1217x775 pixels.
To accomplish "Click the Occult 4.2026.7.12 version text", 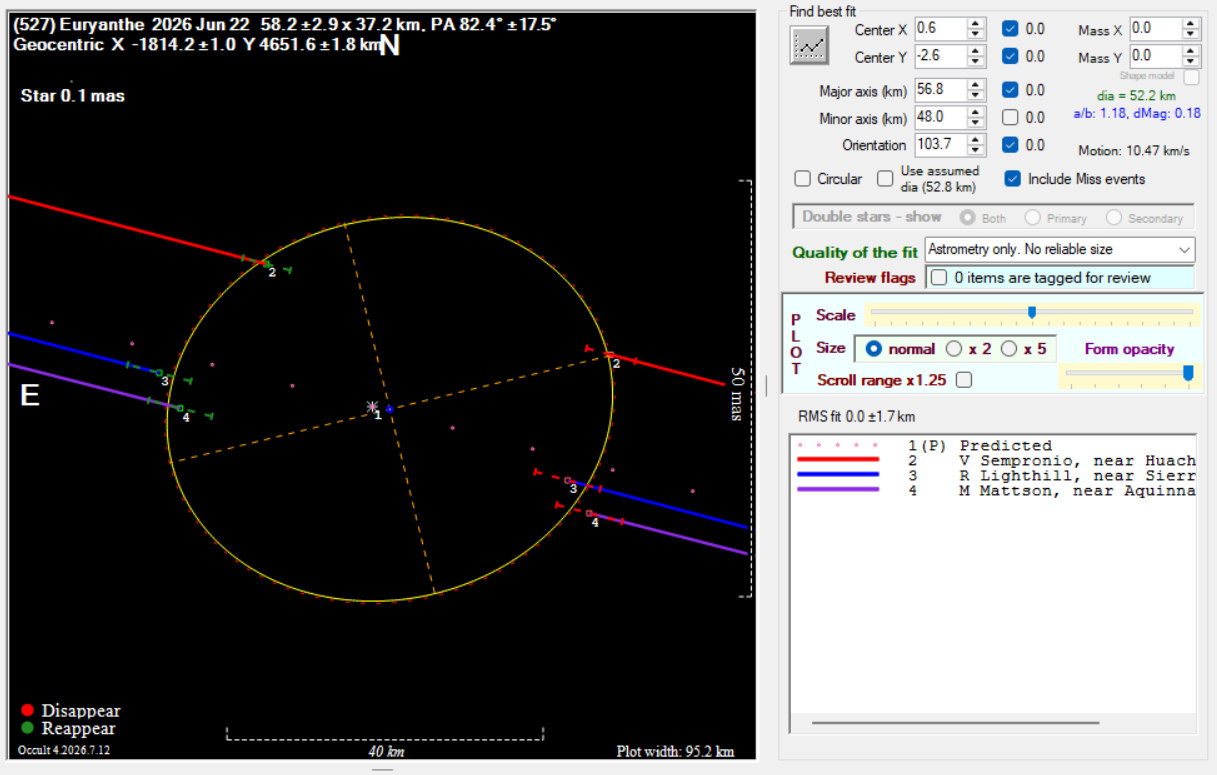I will pos(64,750).
